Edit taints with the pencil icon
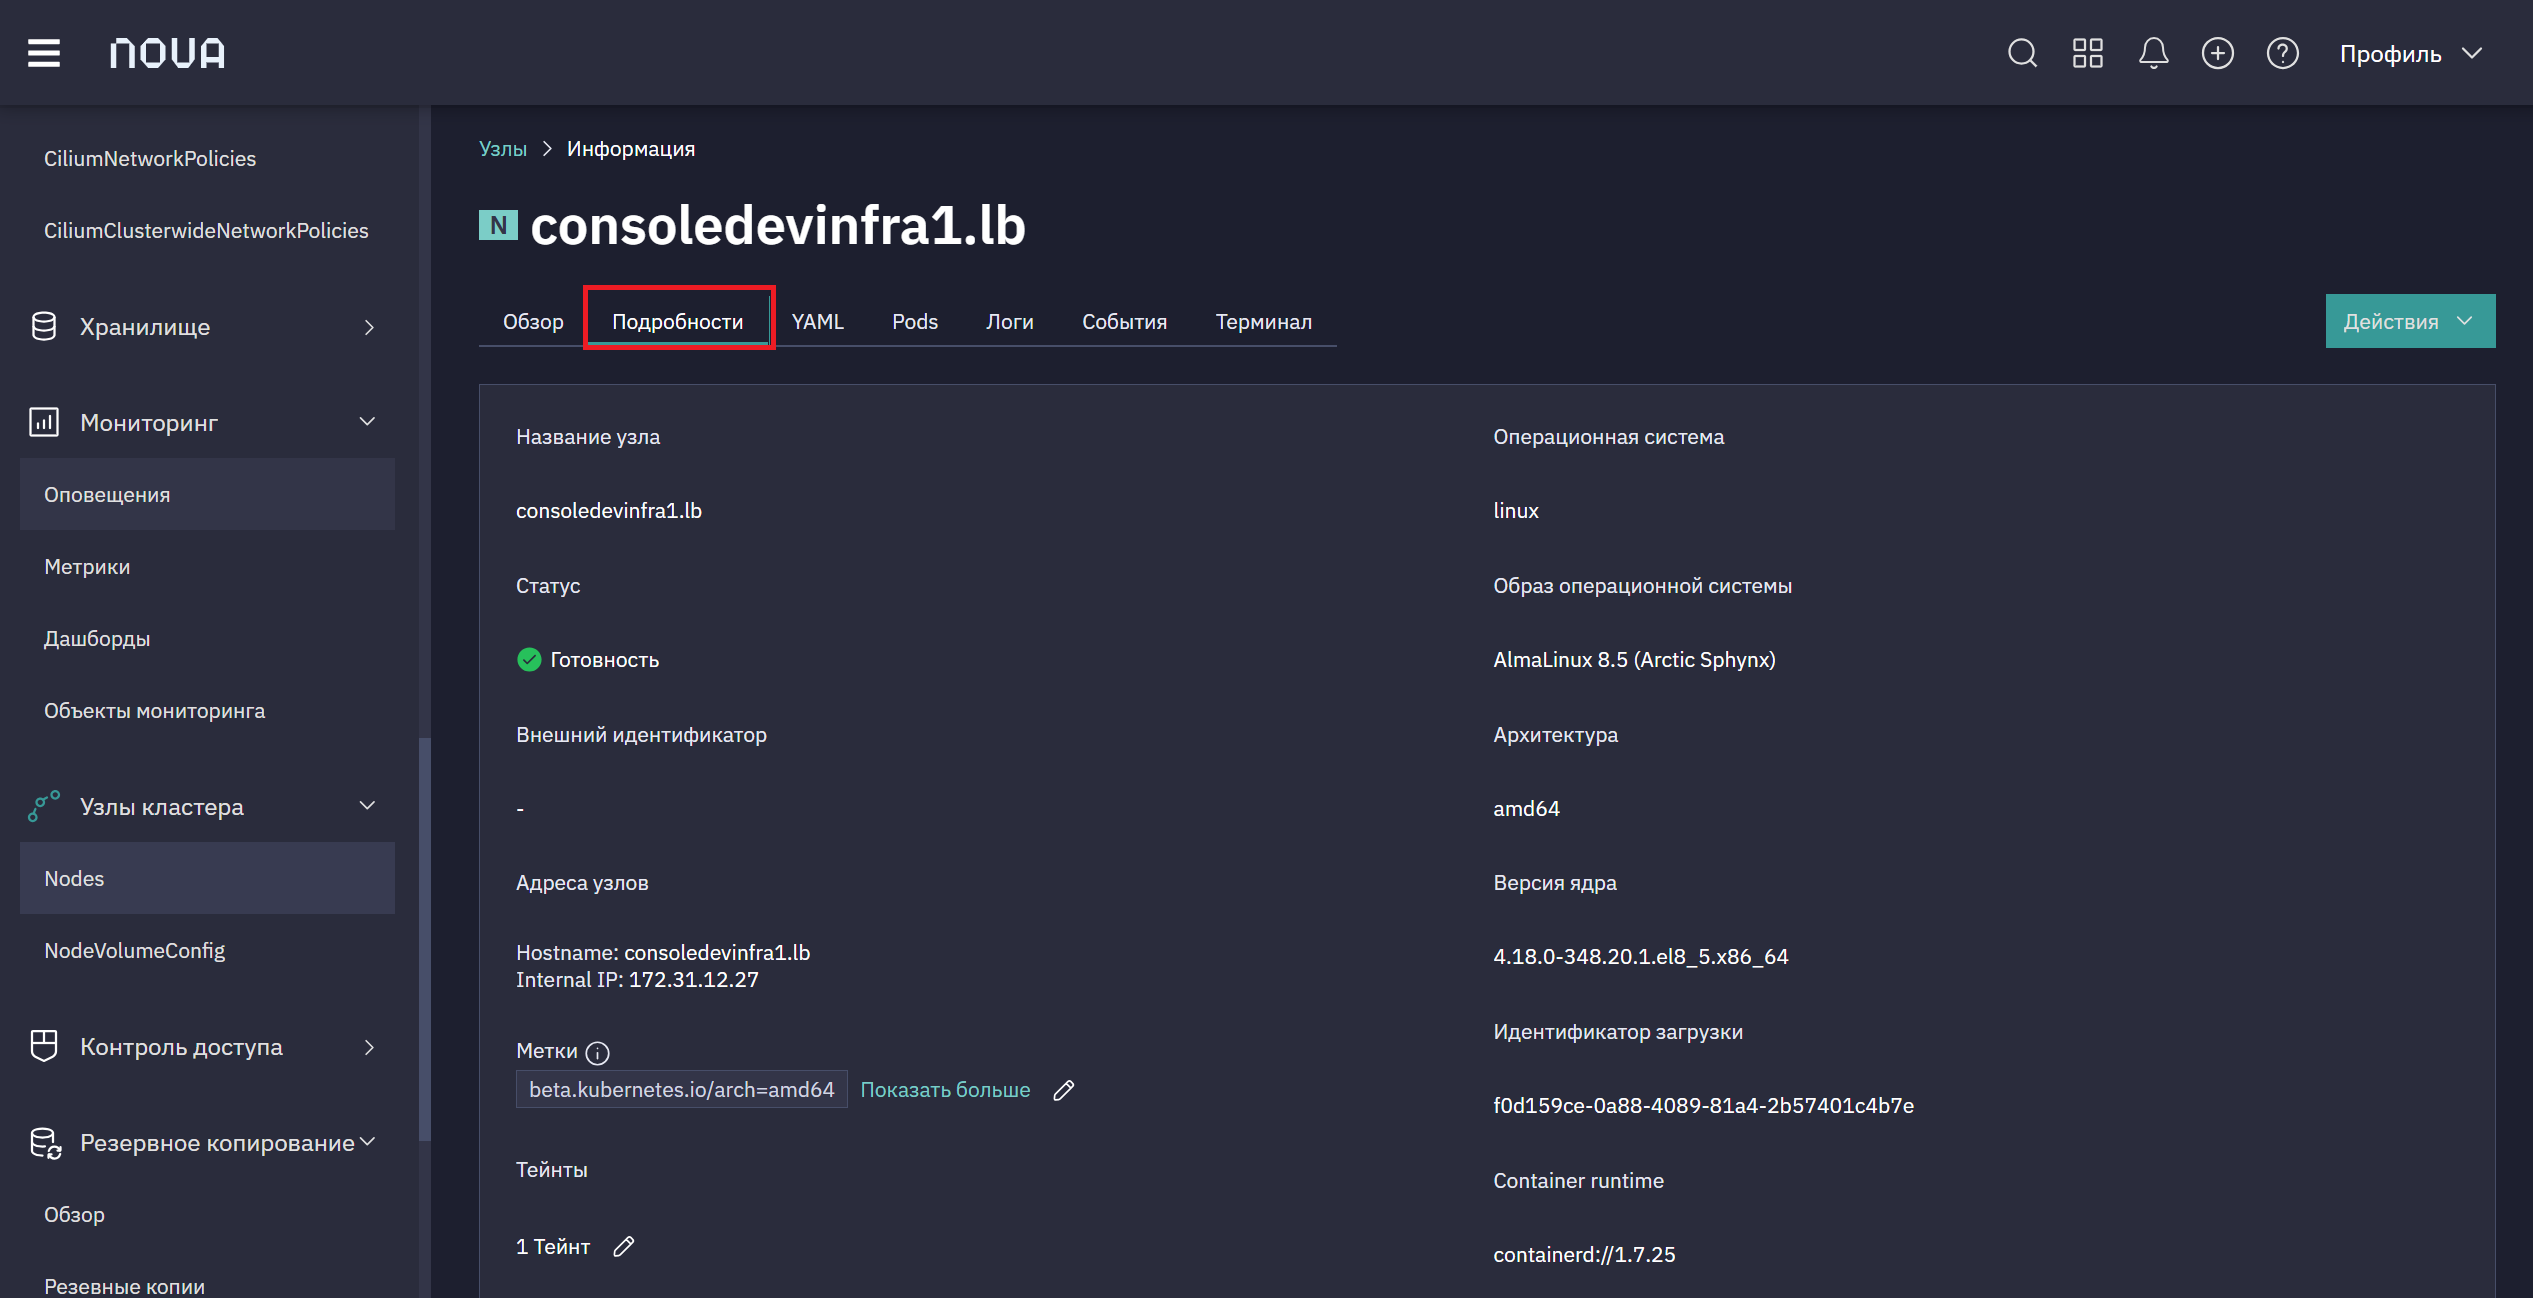Viewport: 2533px width, 1298px height. (x=624, y=1246)
